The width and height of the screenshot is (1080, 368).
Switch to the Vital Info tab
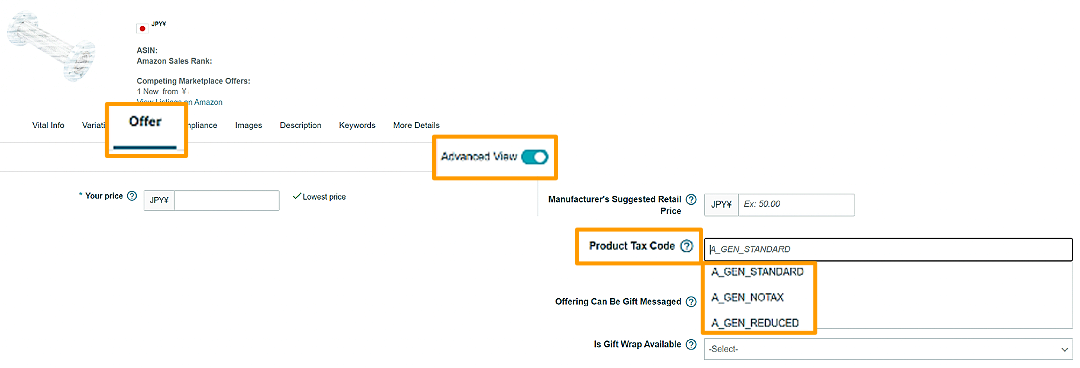pyautogui.click(x=48, y=125)
